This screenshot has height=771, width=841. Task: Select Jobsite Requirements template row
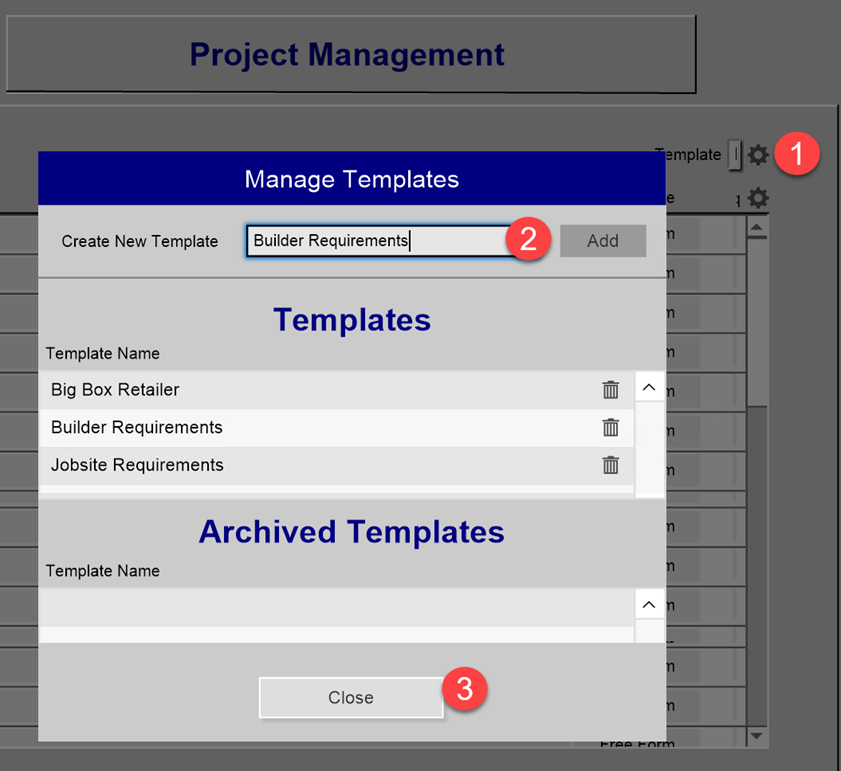click(x=336, y=465)
